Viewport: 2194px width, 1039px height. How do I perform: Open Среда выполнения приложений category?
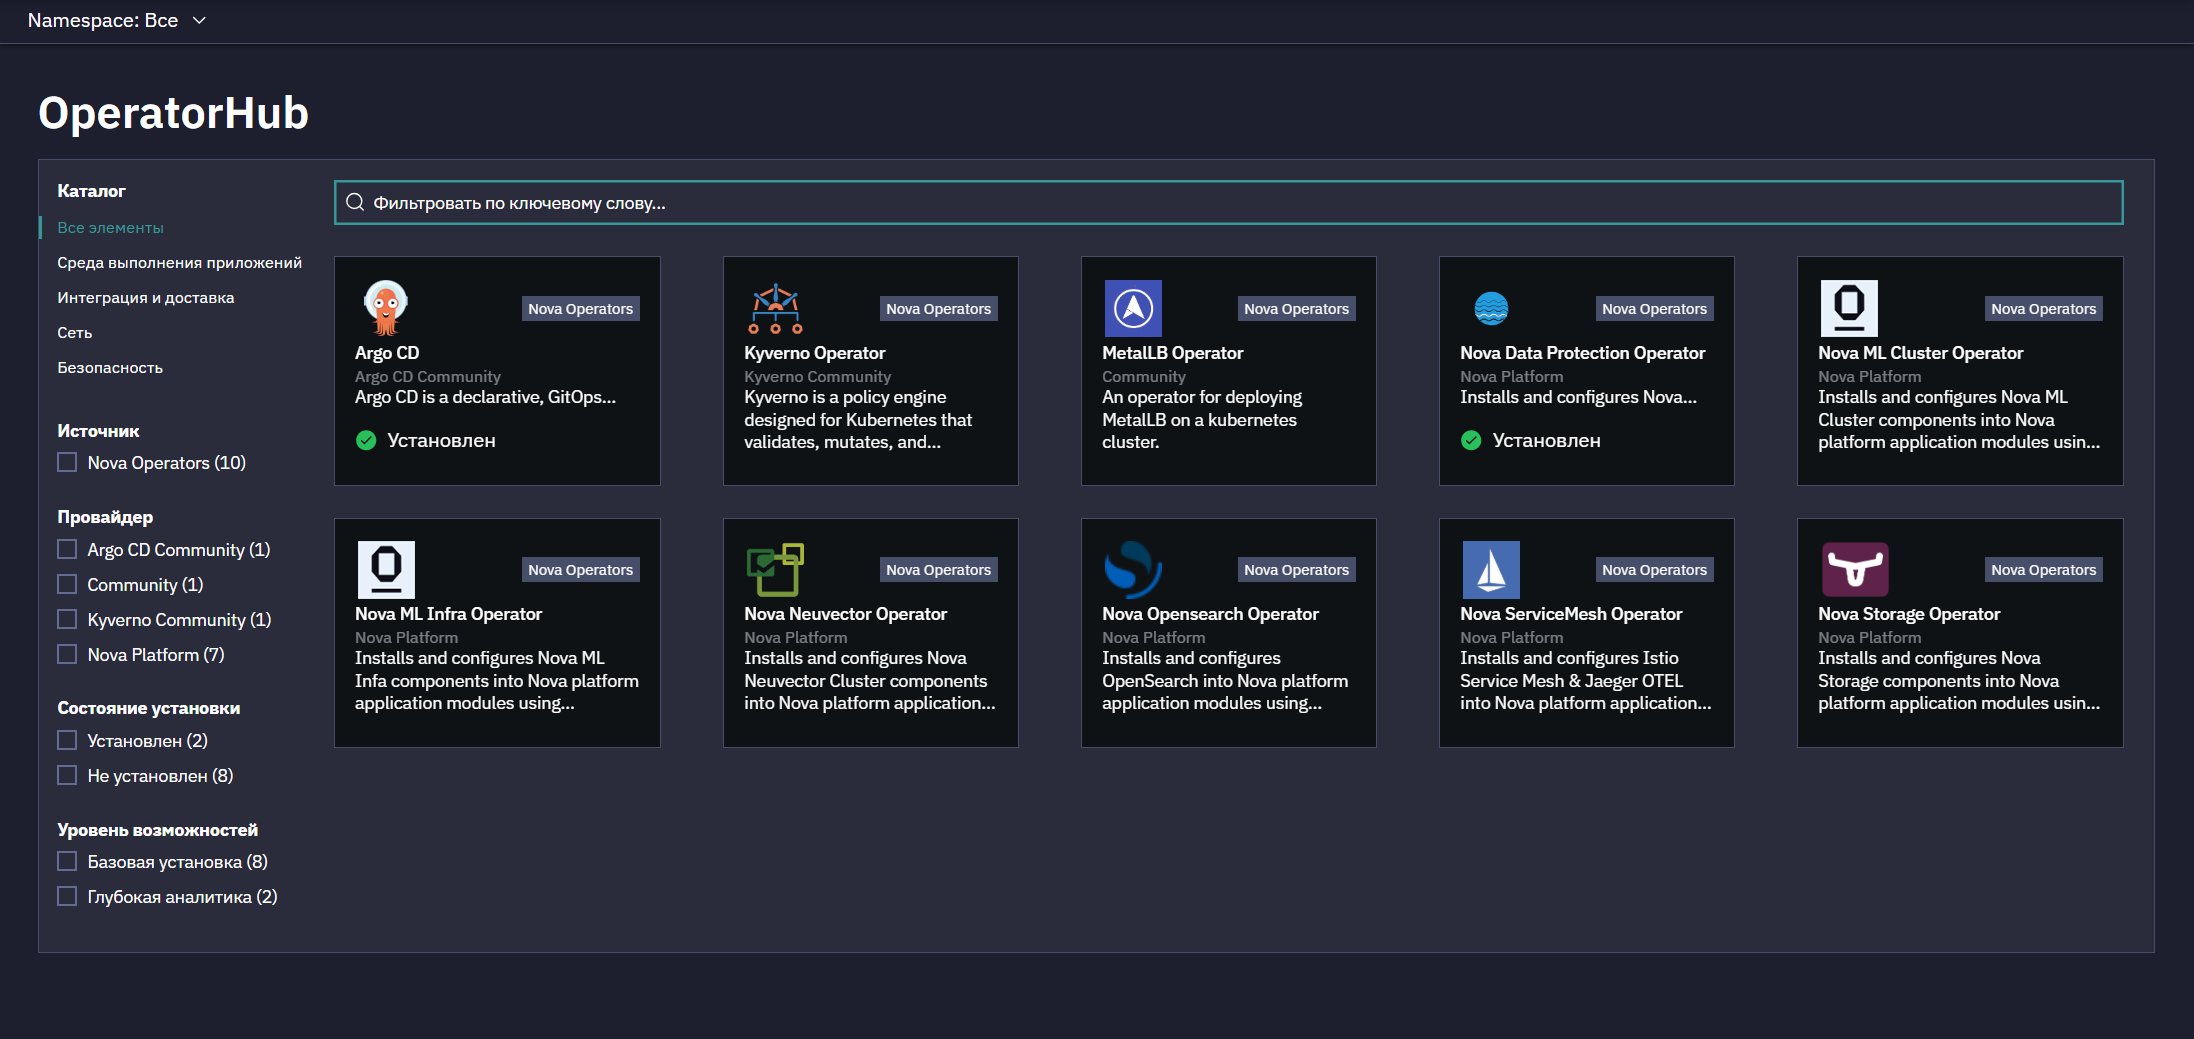tap(179, 263)
